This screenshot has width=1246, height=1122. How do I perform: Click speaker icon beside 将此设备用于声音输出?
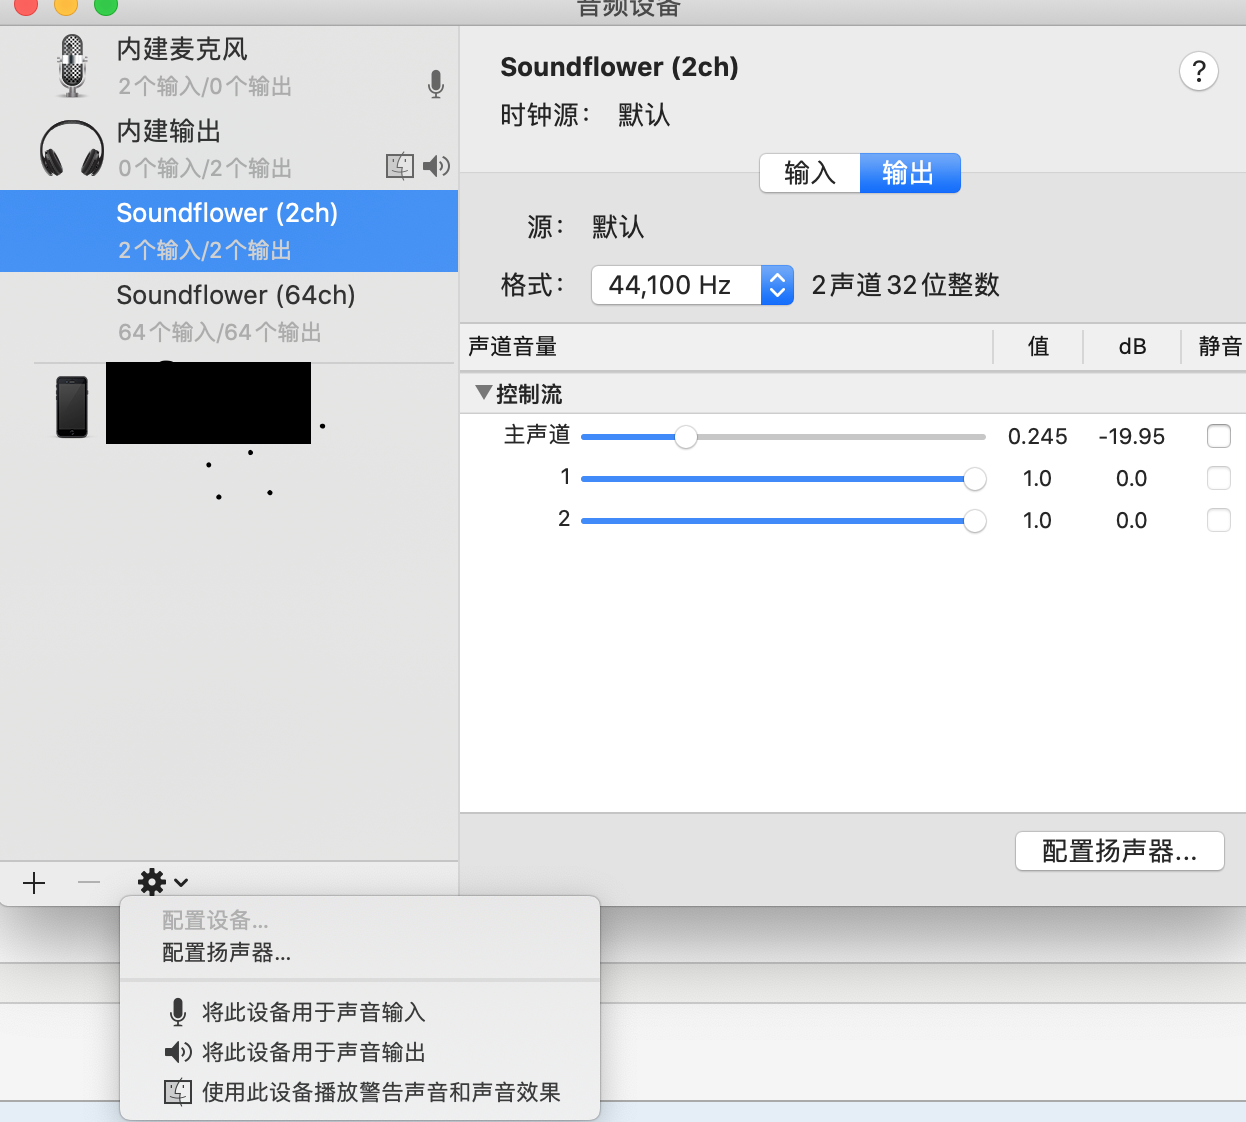(178, 1052)
